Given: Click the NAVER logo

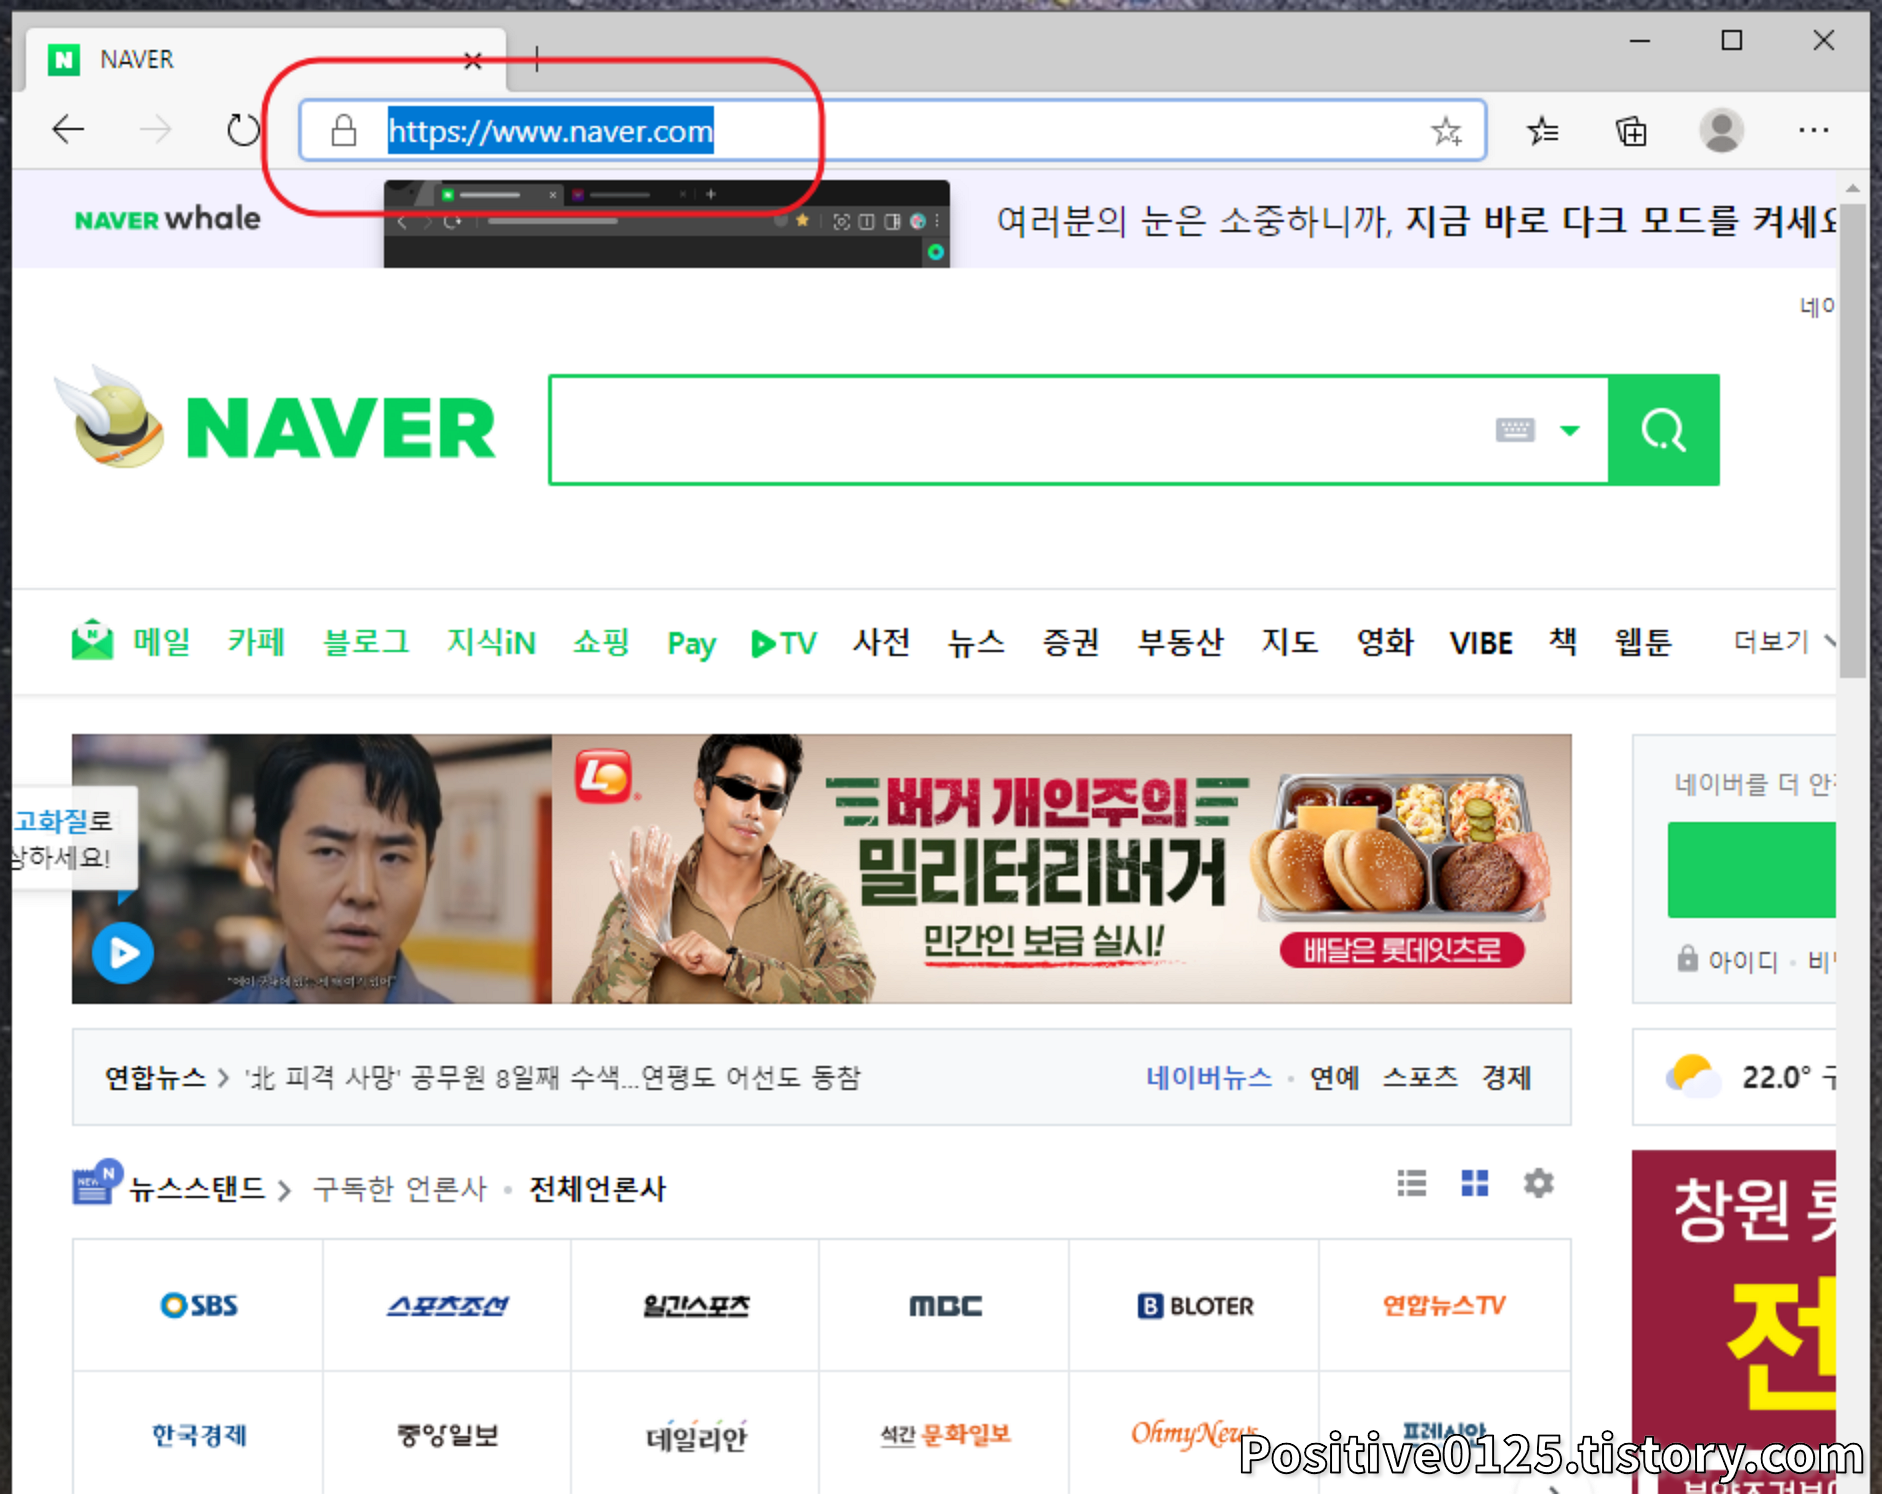Looking at the screenshot, I should point(341,428).
